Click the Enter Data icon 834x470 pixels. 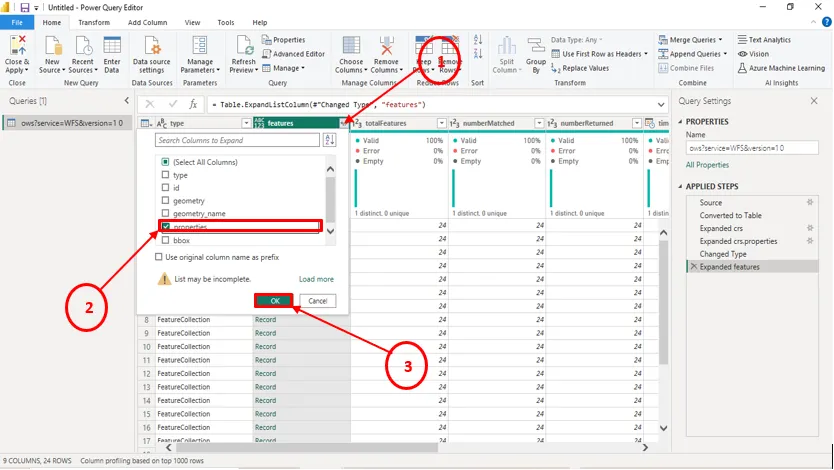(112, 46)
